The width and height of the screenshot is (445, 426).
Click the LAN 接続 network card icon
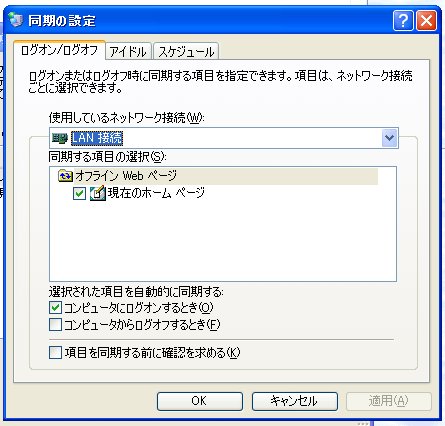(x=60, y=138)
